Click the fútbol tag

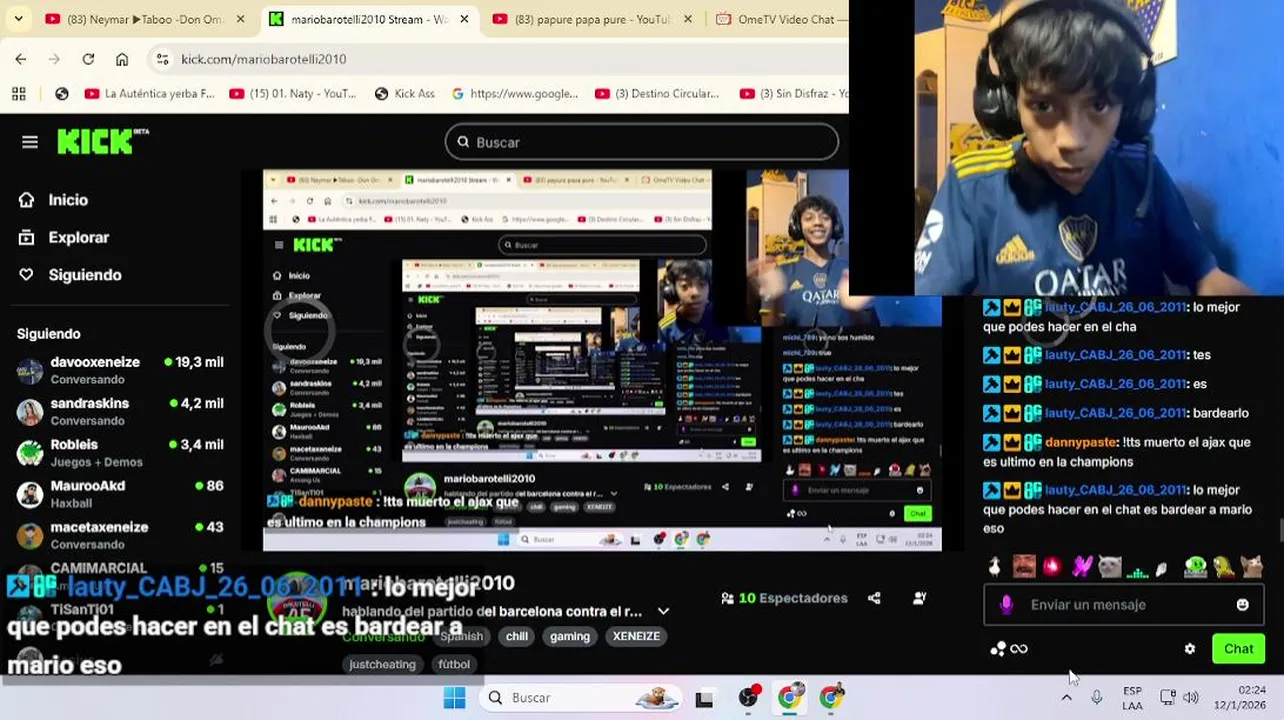click(454, 664)
